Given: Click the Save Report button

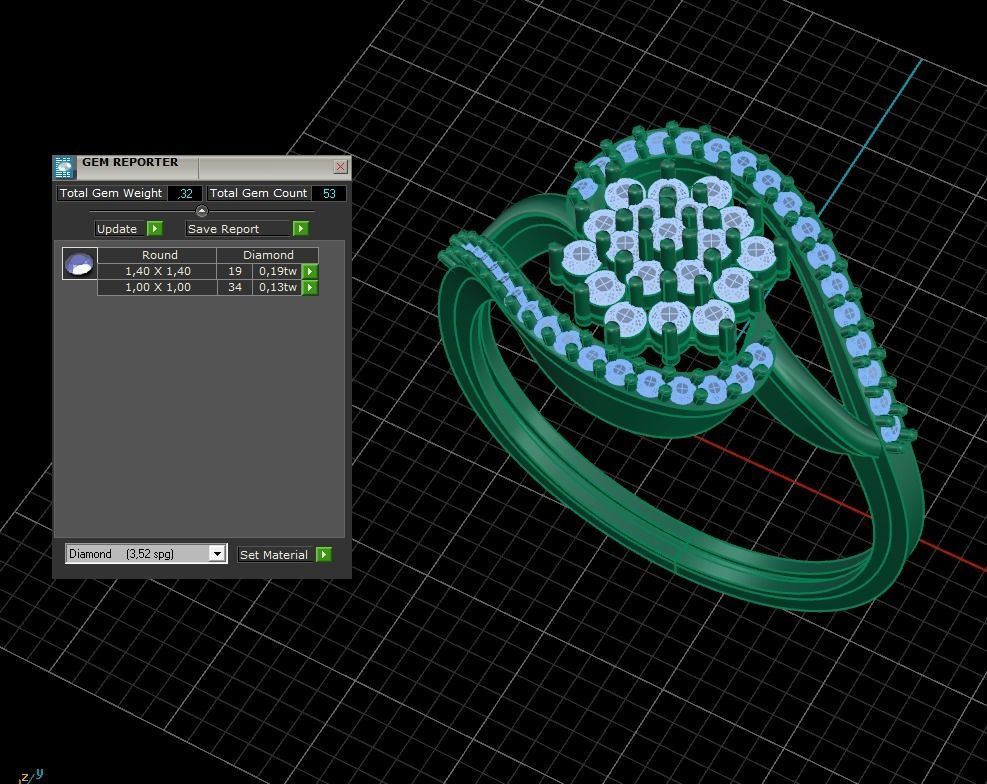Looking at the screenshot, I should [x=238, y=229].
